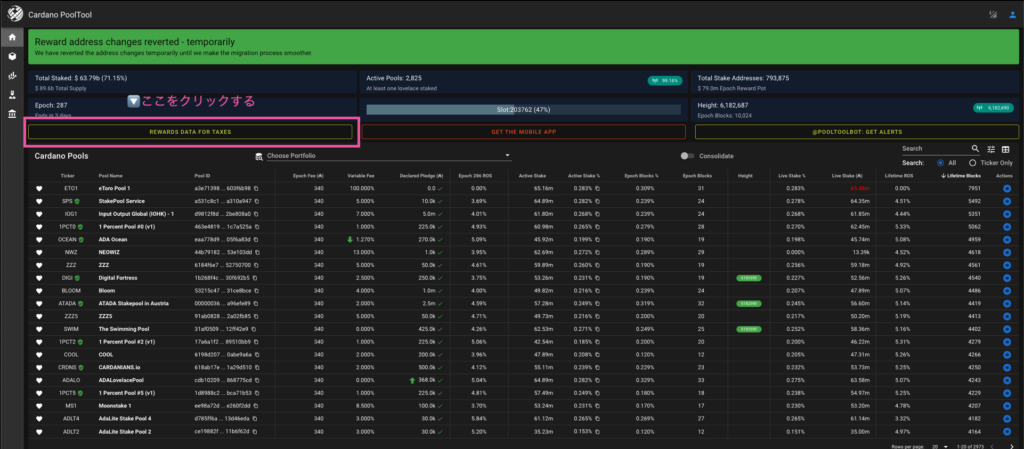Open actions for Digital Fortress row
Screen dimensions: 1024x449
(x=1006, y=278)
